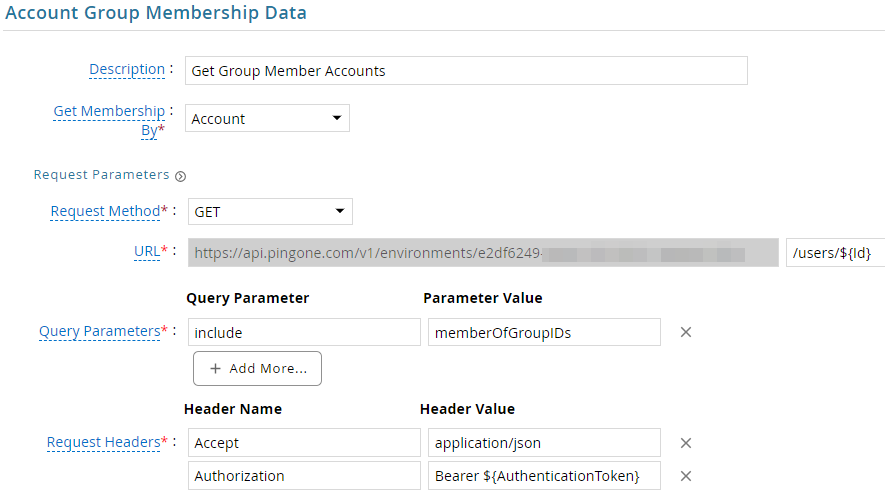The width and height of the screenshot is (885, 493).
Task: Click the Header Value column heading
Action: (467, 409)
